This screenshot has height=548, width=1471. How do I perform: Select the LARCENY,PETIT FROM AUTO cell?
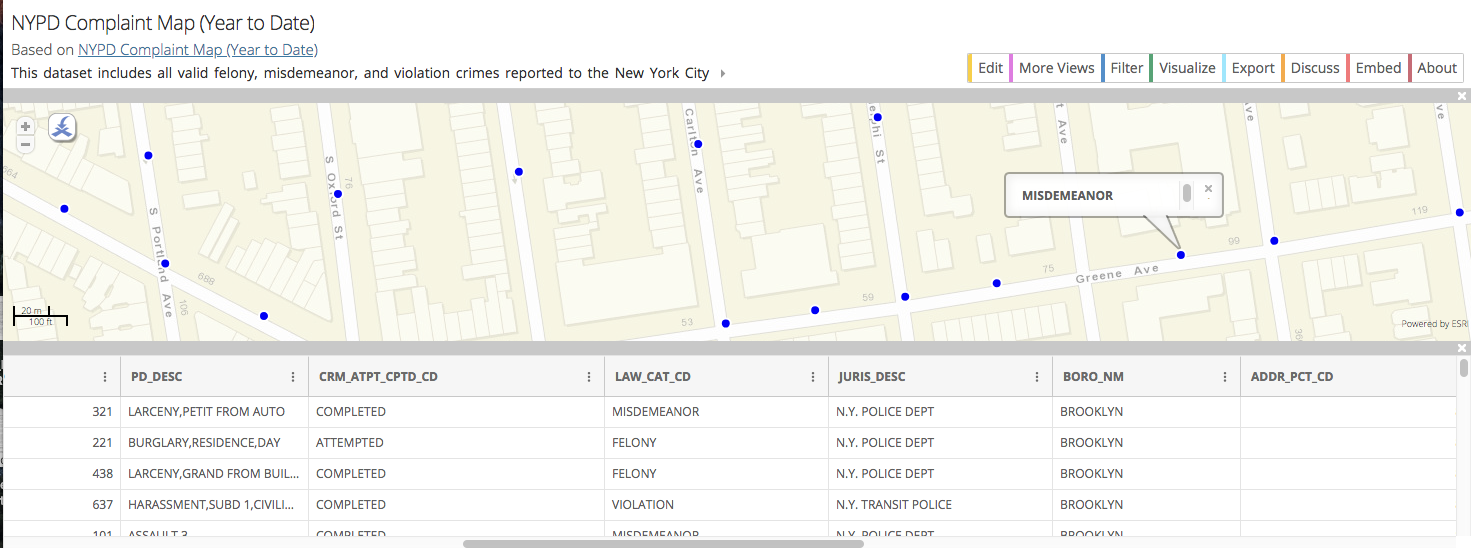coord(214,412)
